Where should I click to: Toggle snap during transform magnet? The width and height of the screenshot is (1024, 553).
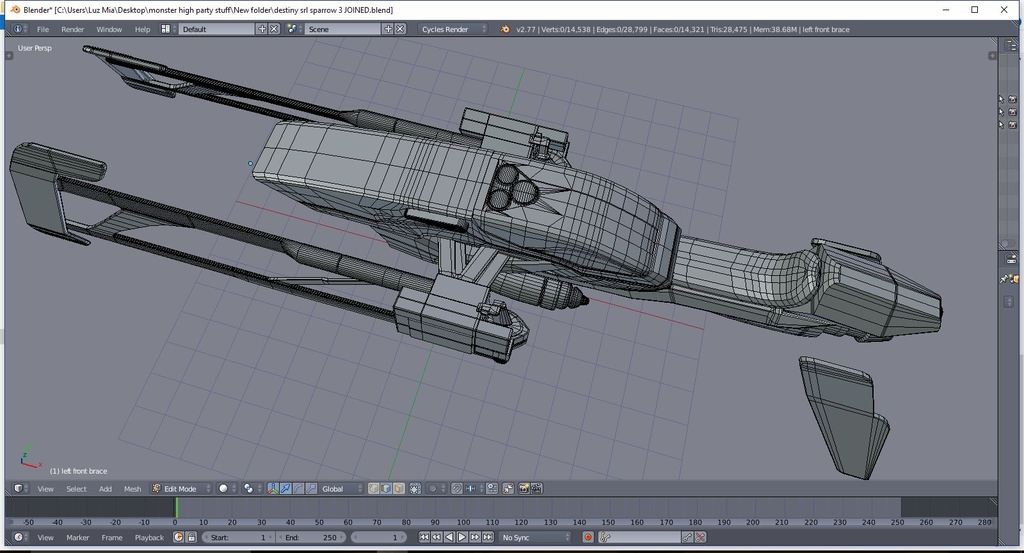coord(456,489)
